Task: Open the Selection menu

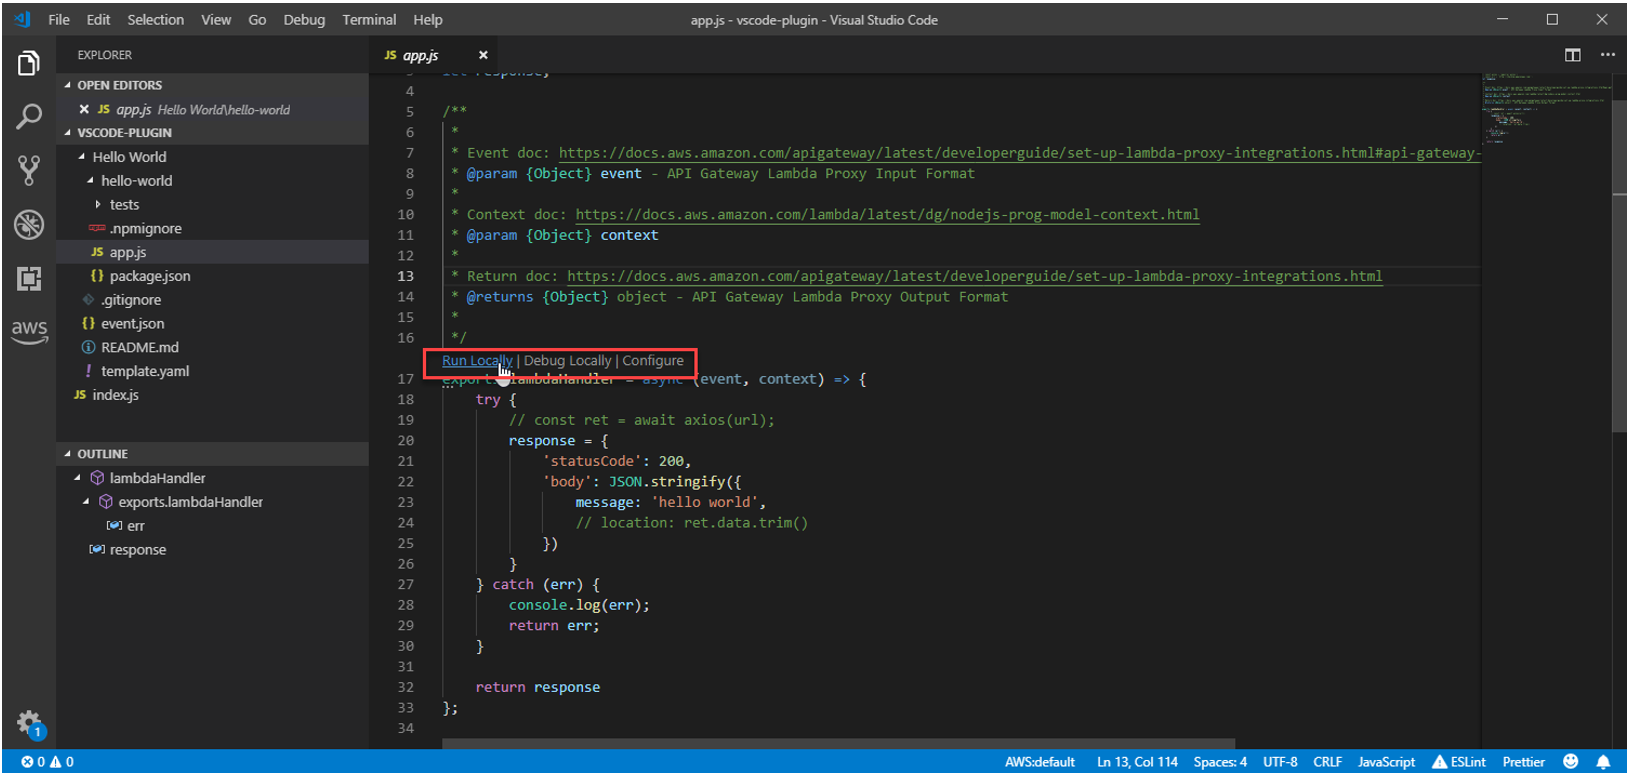Action: [155, 20]
